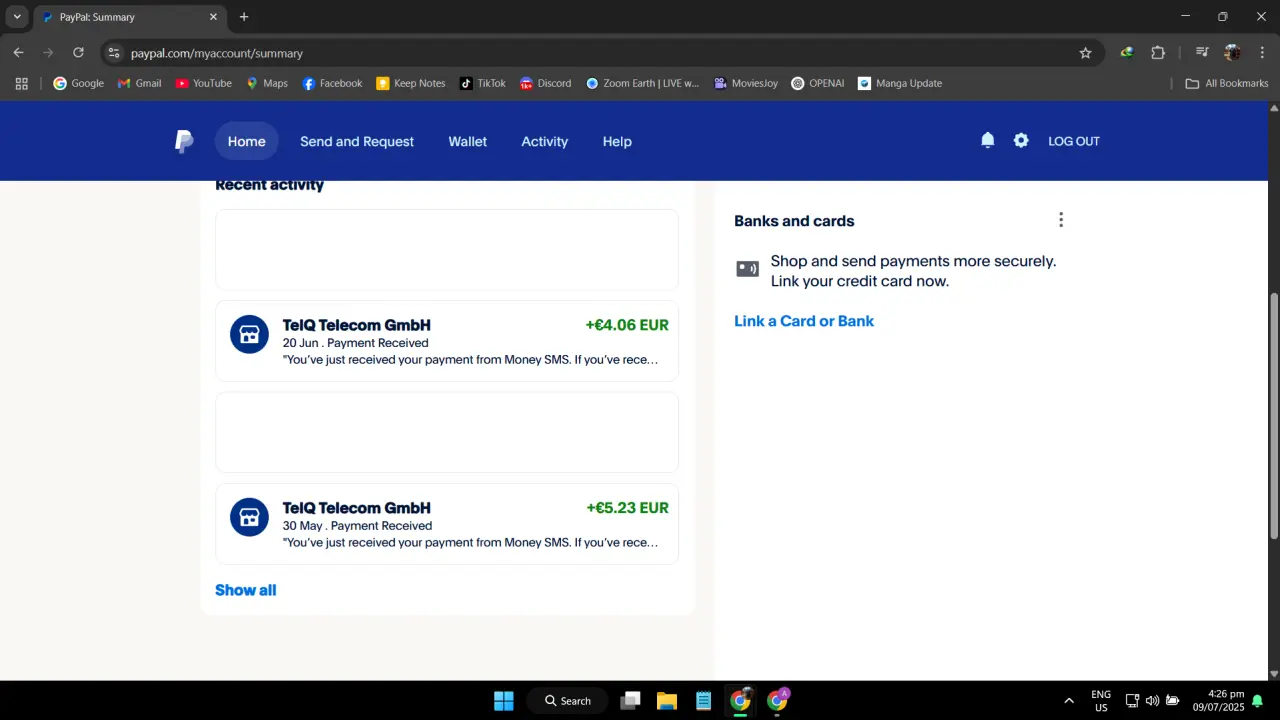Open the Keep Notes bookmark
The height and width of the screenshot is (720, 1280).
click(411, 83)
